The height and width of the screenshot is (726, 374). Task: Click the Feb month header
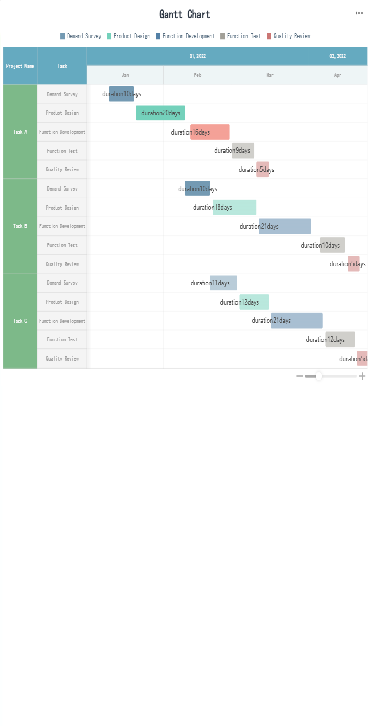pos(198,75)
